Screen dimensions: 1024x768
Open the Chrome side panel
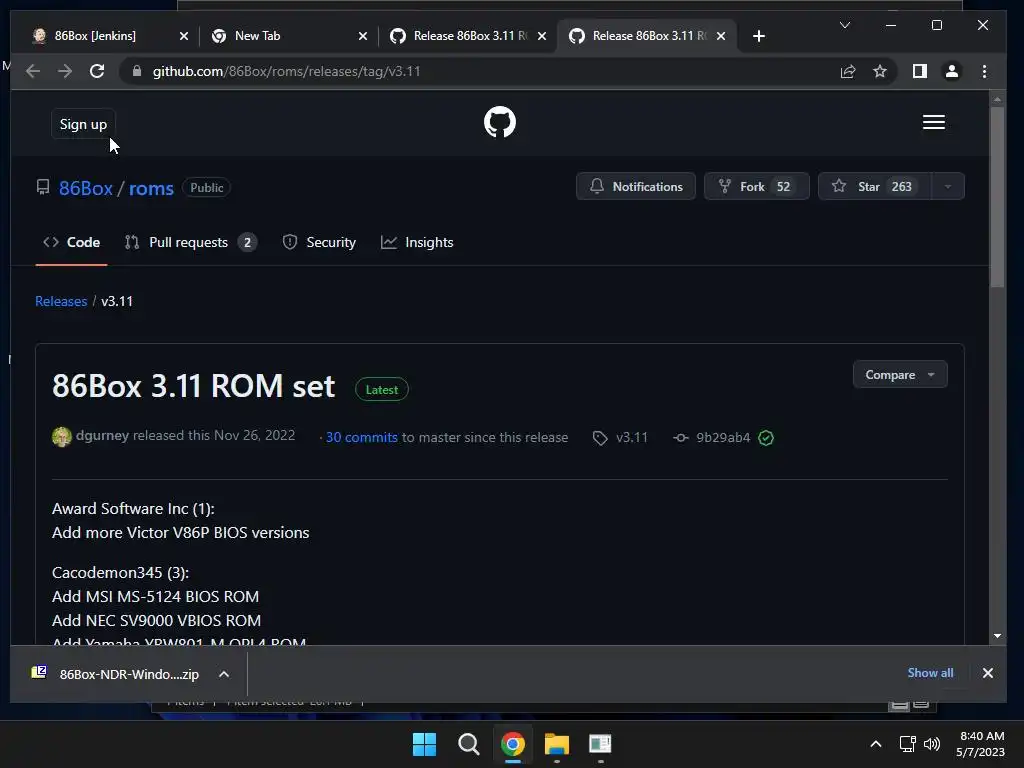pos(920,71)
